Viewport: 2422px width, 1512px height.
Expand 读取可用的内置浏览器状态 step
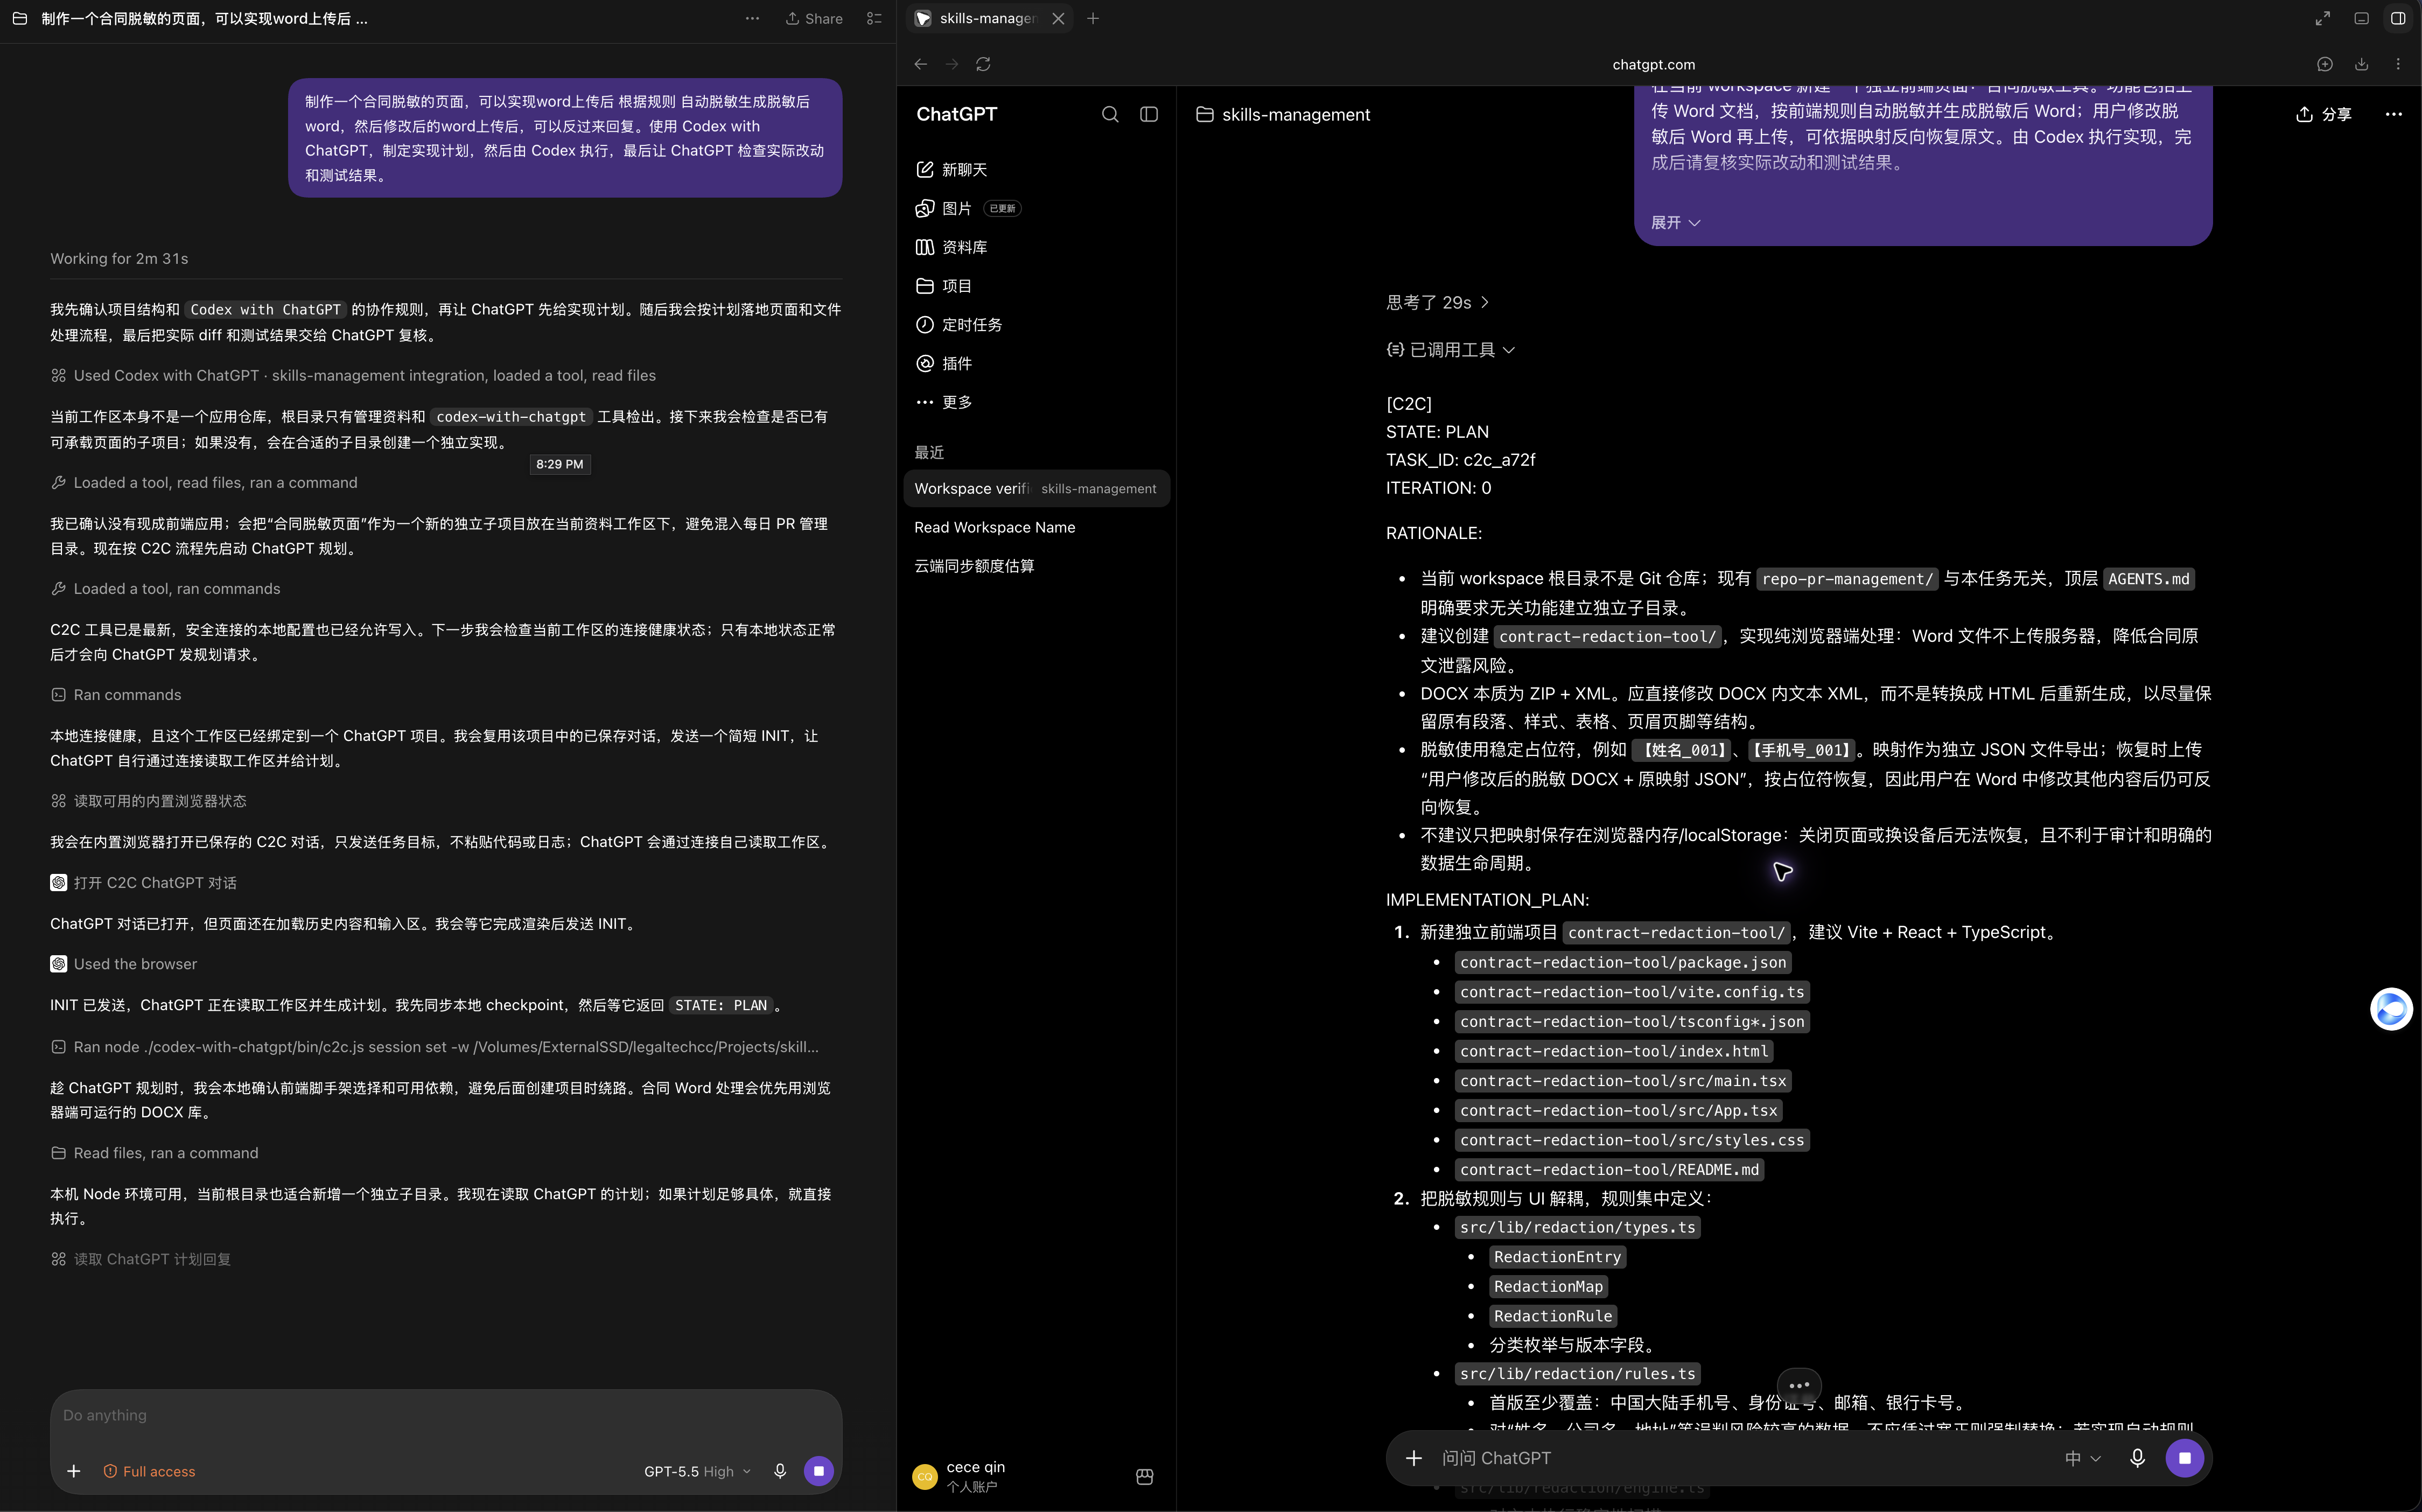pyautogui.click(x=149, y=801)
